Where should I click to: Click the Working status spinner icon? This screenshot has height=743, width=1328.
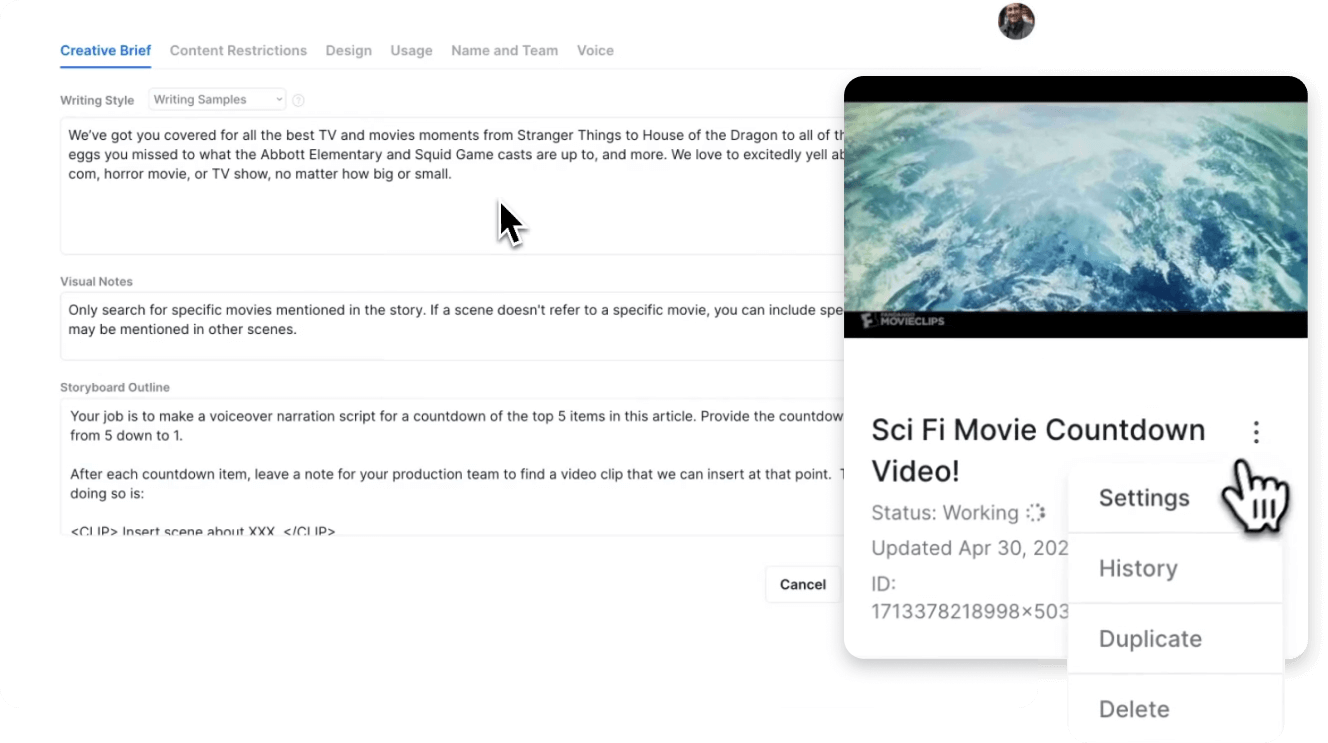click(x=1035, y=513)
